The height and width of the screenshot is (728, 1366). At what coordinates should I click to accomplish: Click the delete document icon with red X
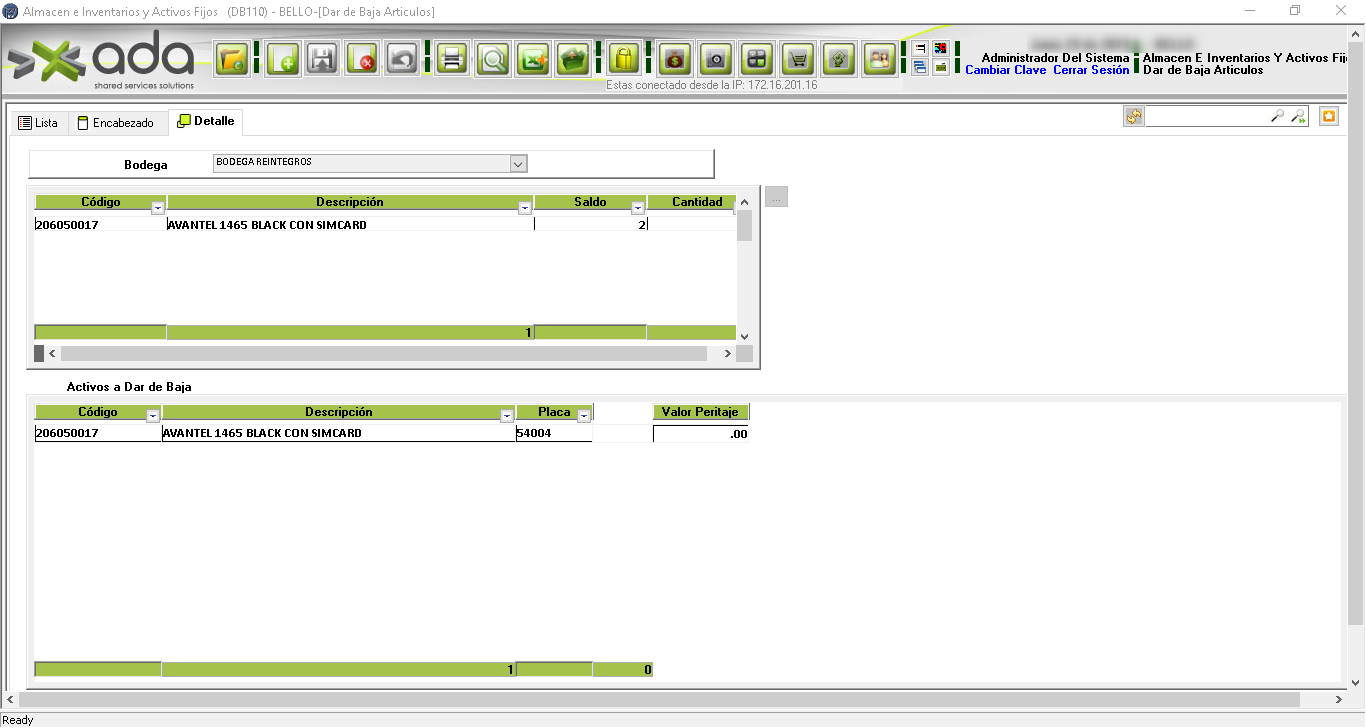tap(362, 59)
